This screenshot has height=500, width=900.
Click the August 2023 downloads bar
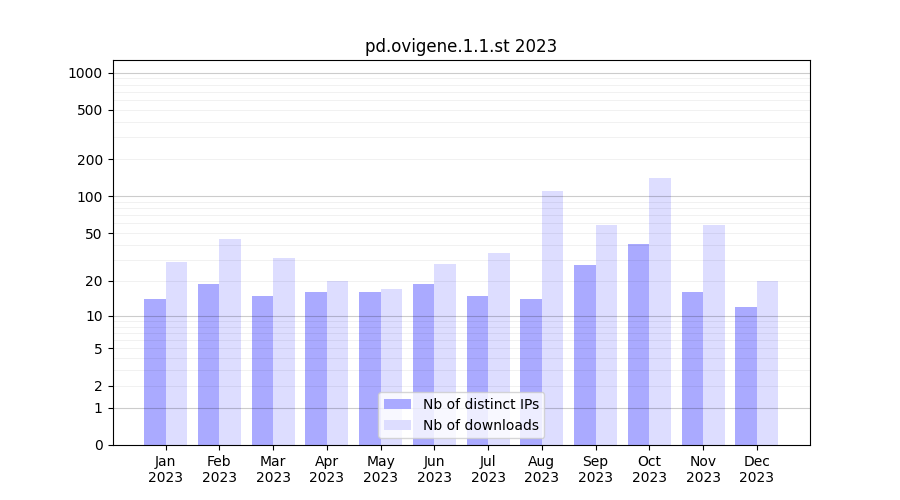552,318
